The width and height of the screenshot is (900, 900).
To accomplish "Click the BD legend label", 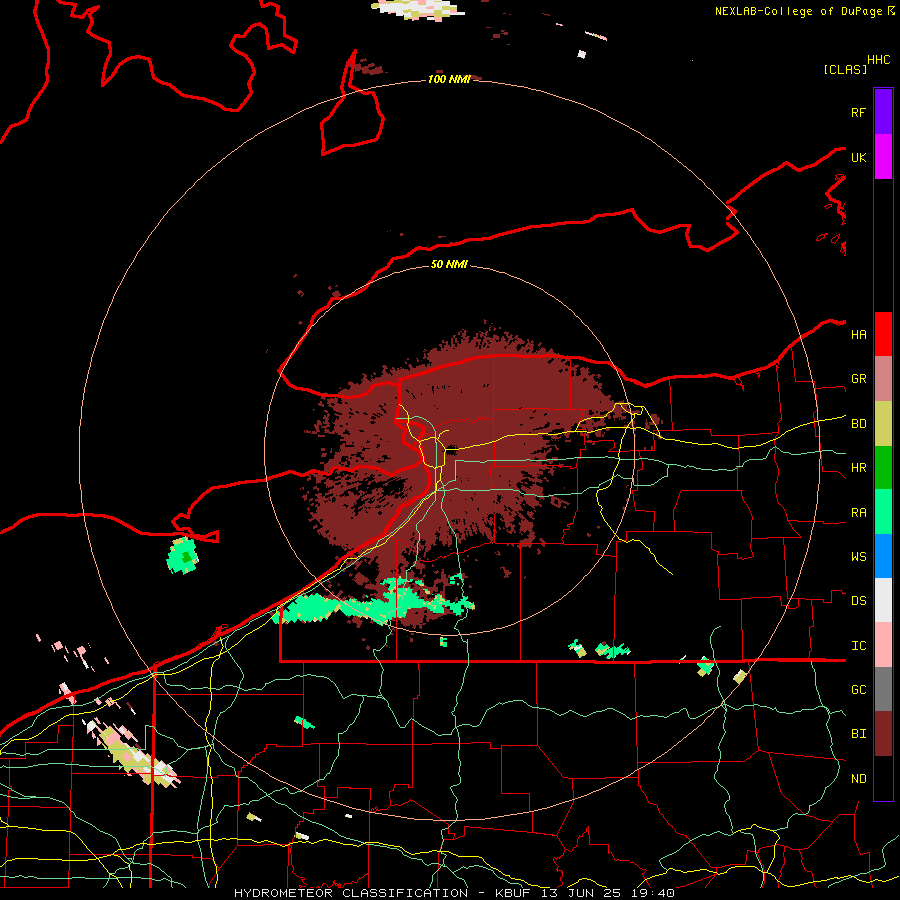I will [x=858, y=424].
